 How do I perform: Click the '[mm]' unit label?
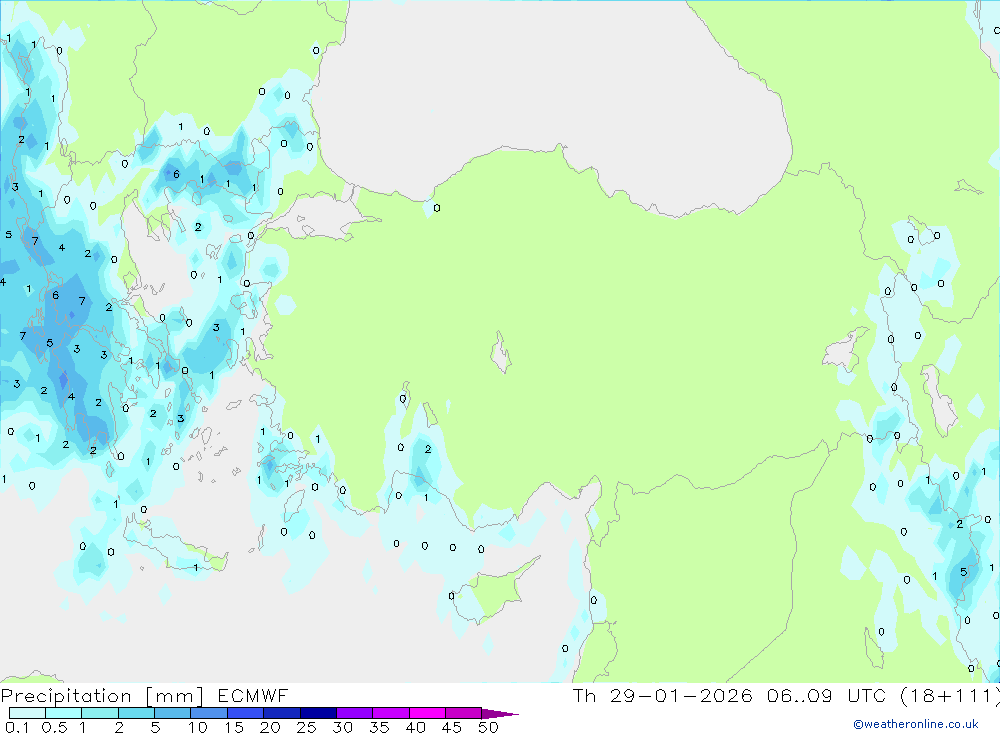coord(175,696)
